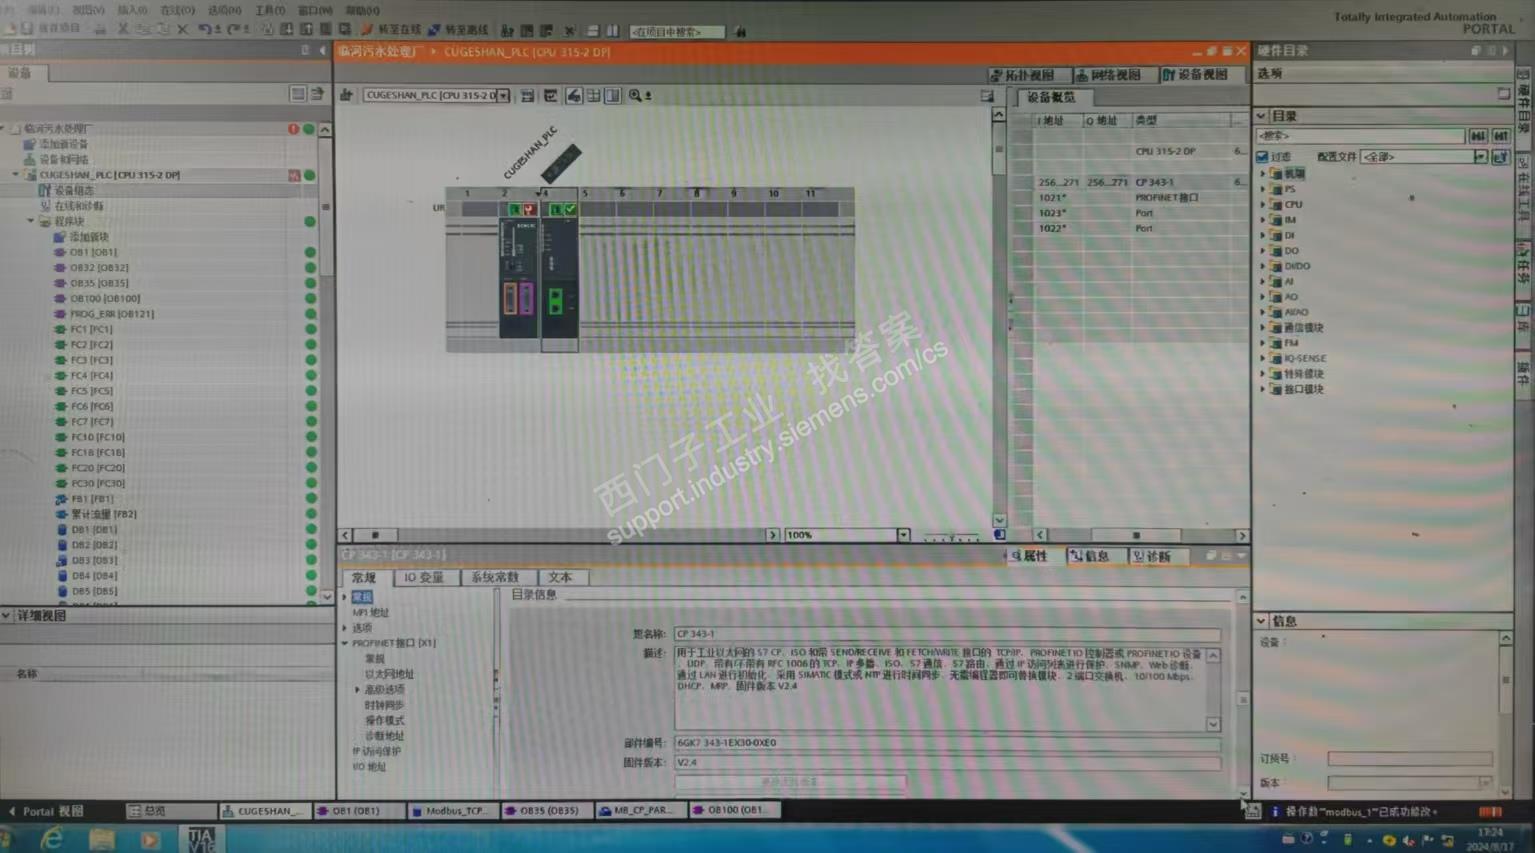Collapse the 信息 information section in catalog

(1262, 621)
